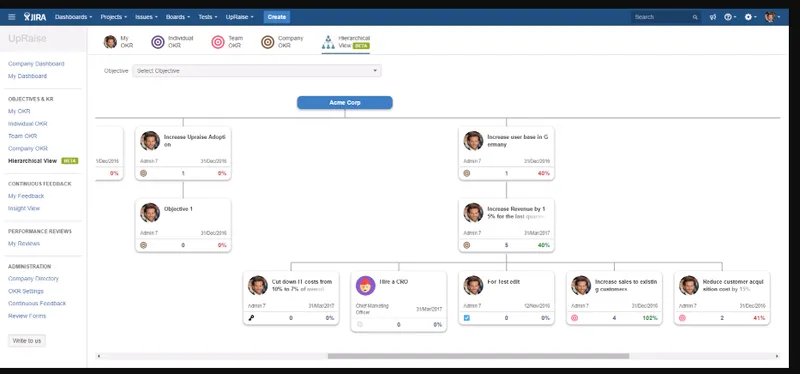This screenshot has height=374, width=800.
Task: Open the Hire a CRO objective title
Action: (394, 282)
